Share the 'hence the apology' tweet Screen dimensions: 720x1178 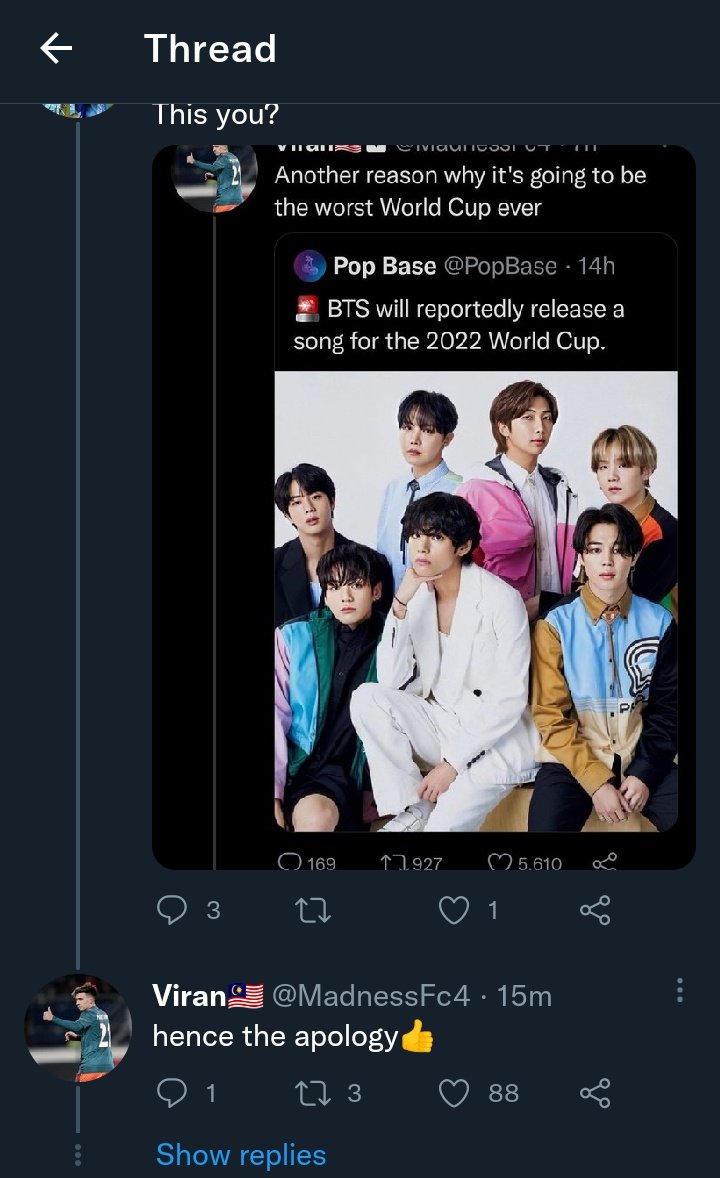click(x=595, y=1092)
